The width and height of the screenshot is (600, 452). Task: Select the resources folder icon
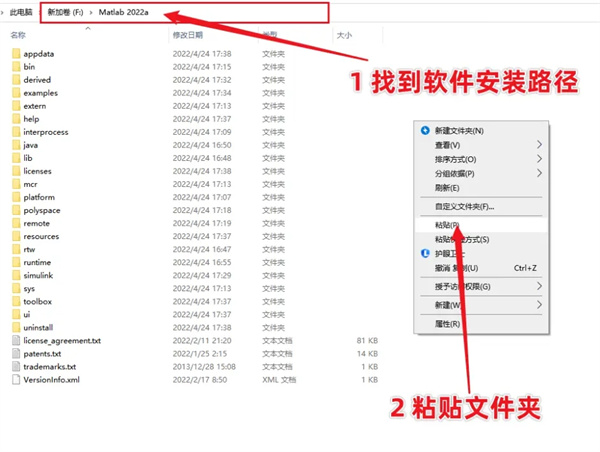point(16,236)
